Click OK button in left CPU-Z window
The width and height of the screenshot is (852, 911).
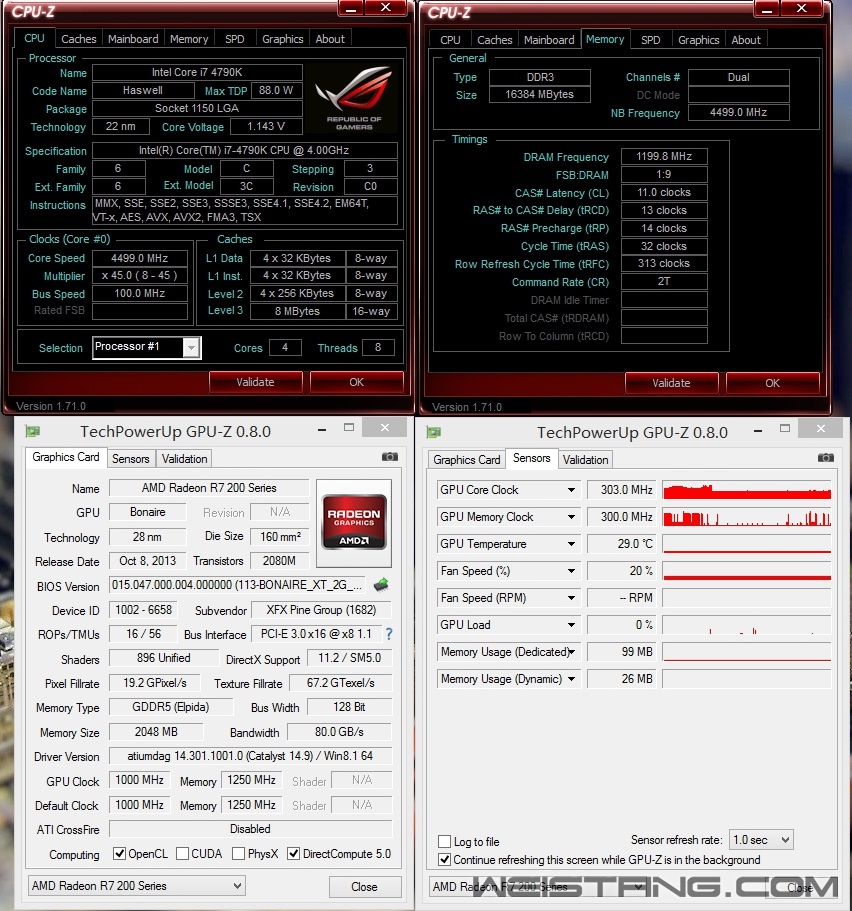point(356,382)
